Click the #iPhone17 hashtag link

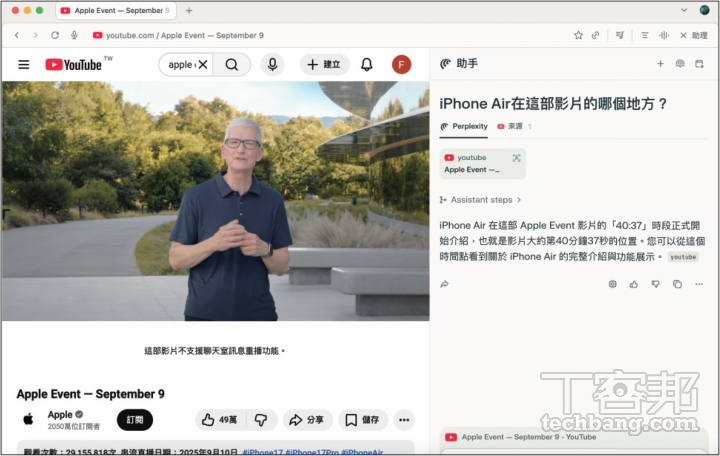[x=262, y=452]
